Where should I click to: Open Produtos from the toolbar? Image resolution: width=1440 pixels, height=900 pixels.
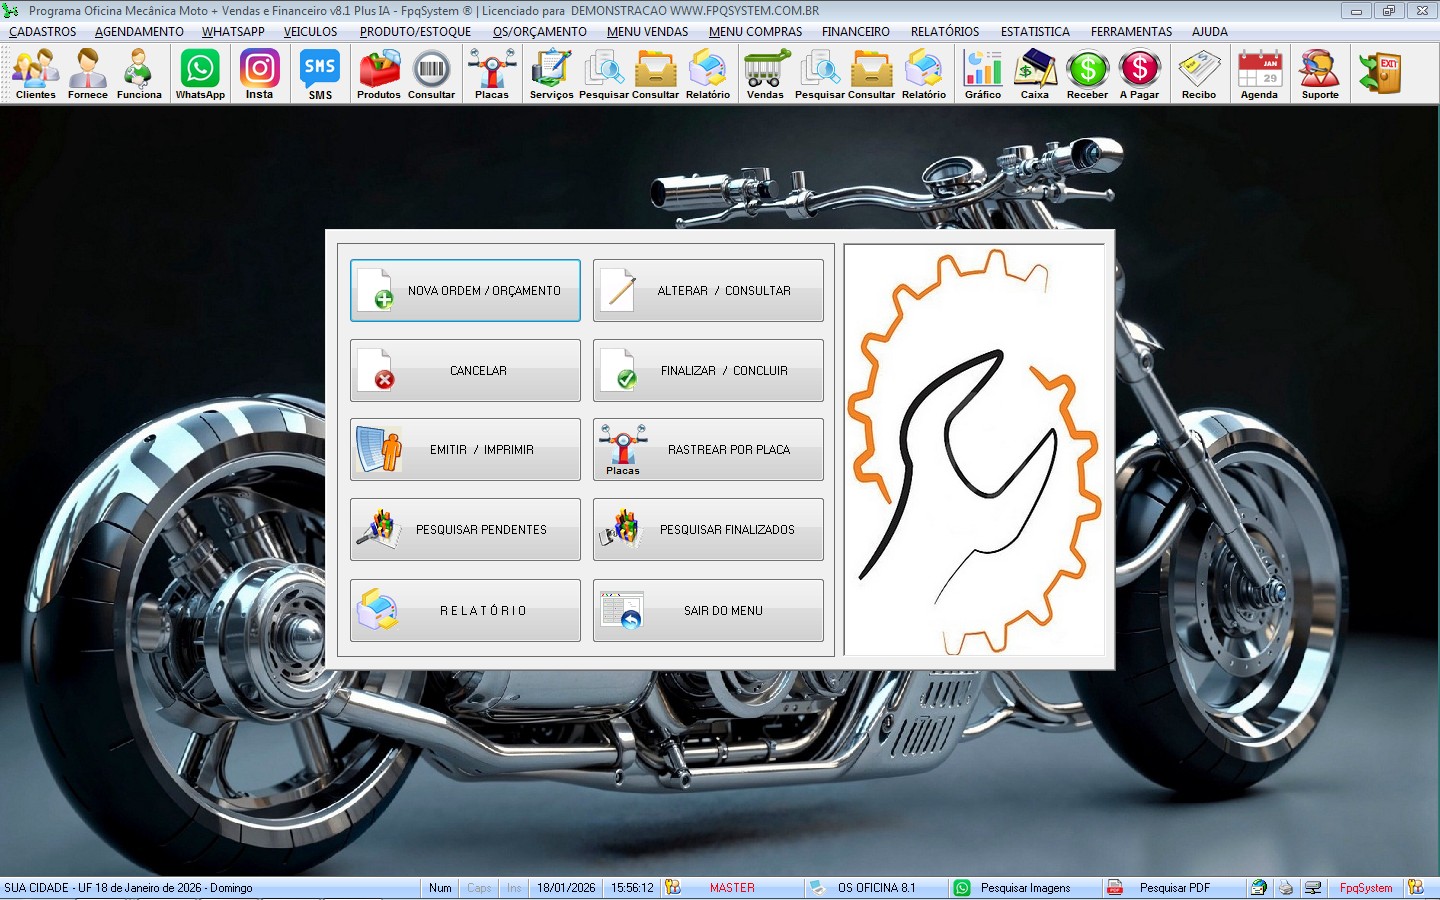tap(379, 74)
